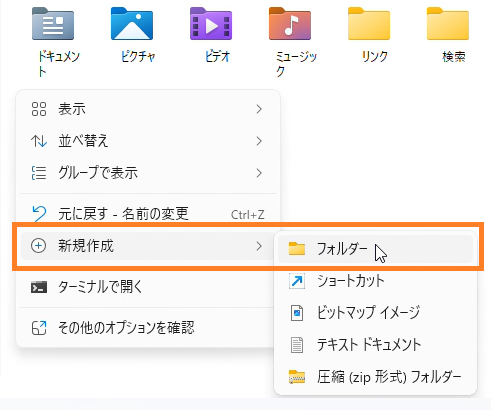Click the undo arrow icon beside 元に戻す

click(39, 214)
